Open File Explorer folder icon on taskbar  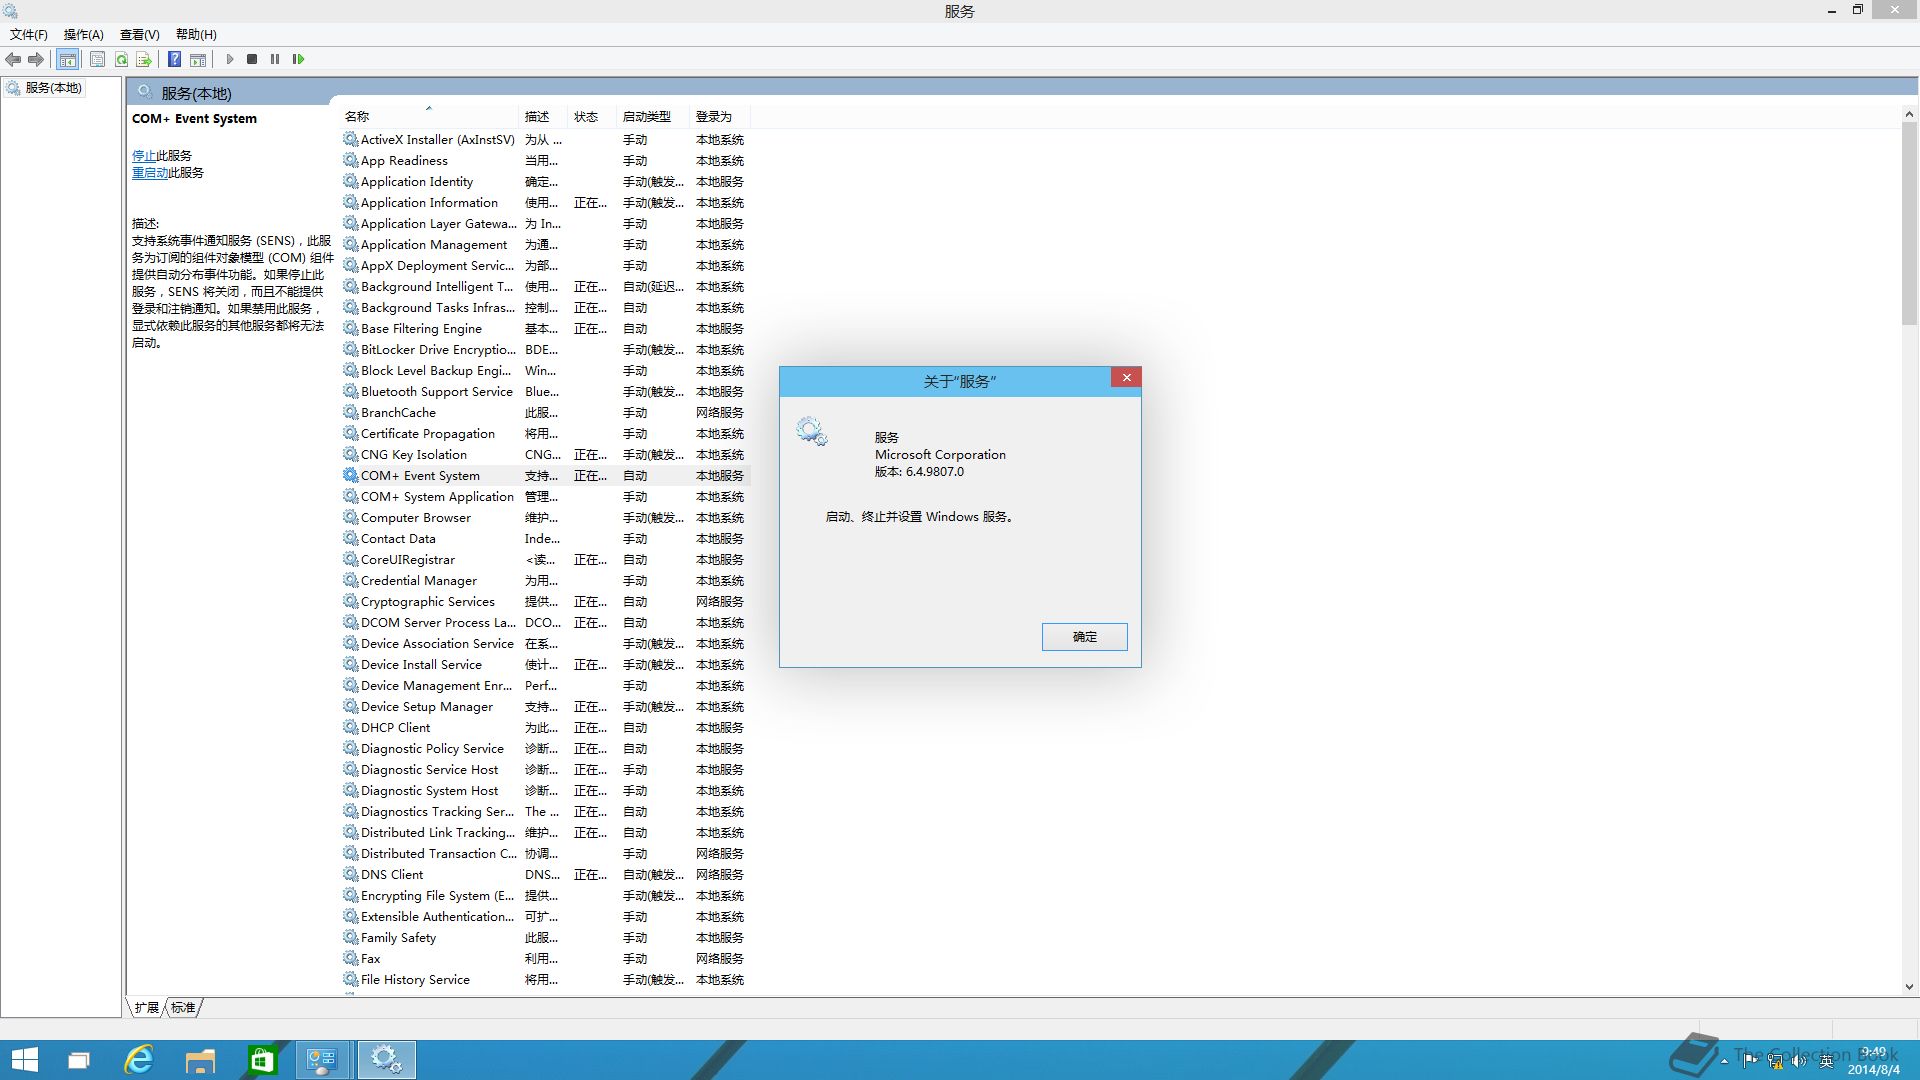point(200,1060)
